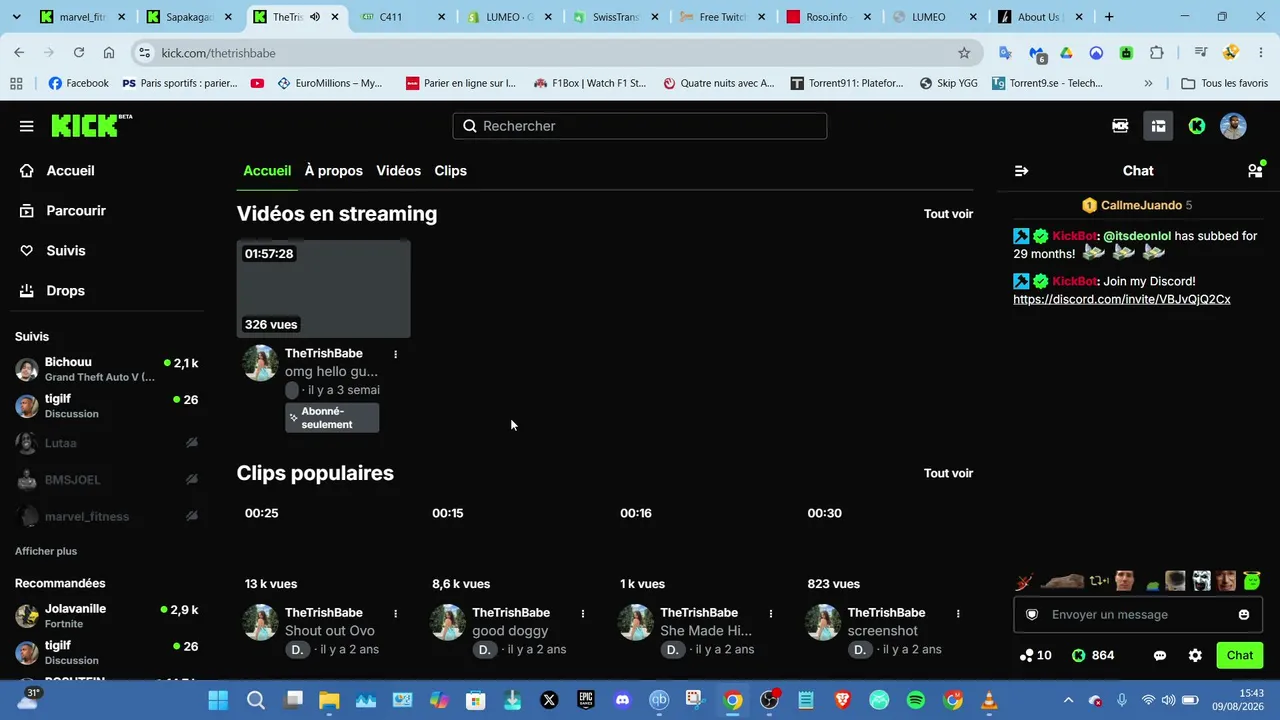This screenshot has width=1280, height=720.
Task: Collapse the chat panel arrow icon
Action: (x=1021, y=171)
